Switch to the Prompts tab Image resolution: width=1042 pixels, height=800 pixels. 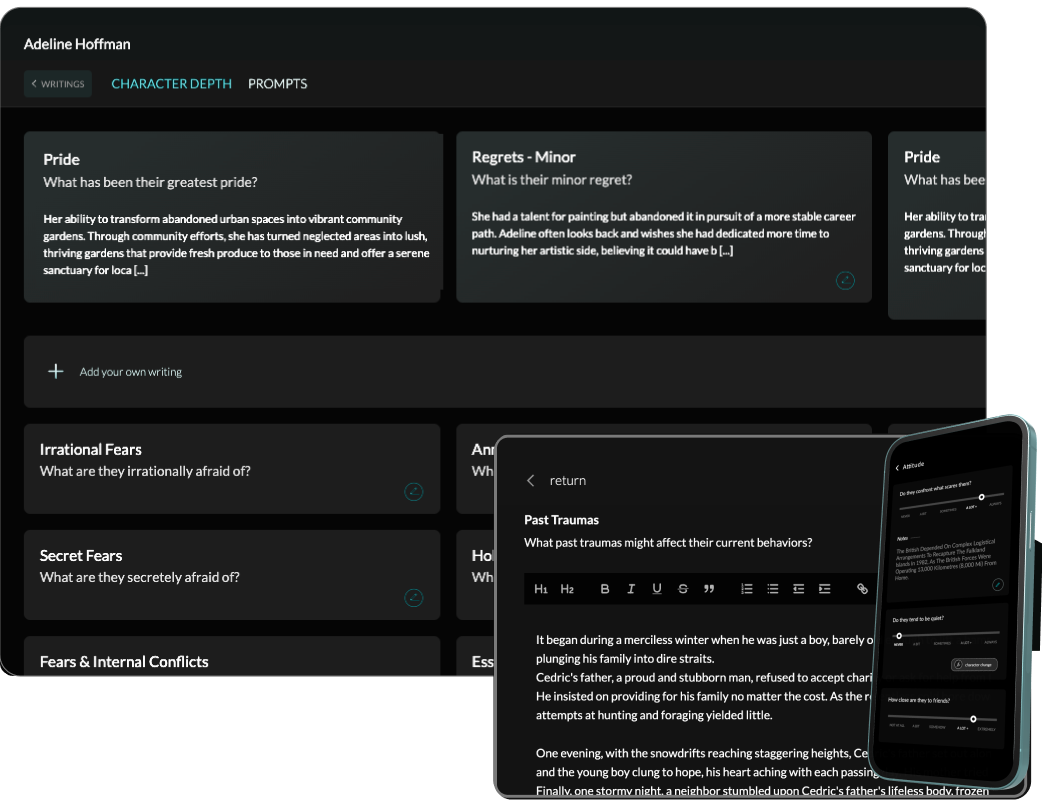pyautogui.click(x=278, y=84)
